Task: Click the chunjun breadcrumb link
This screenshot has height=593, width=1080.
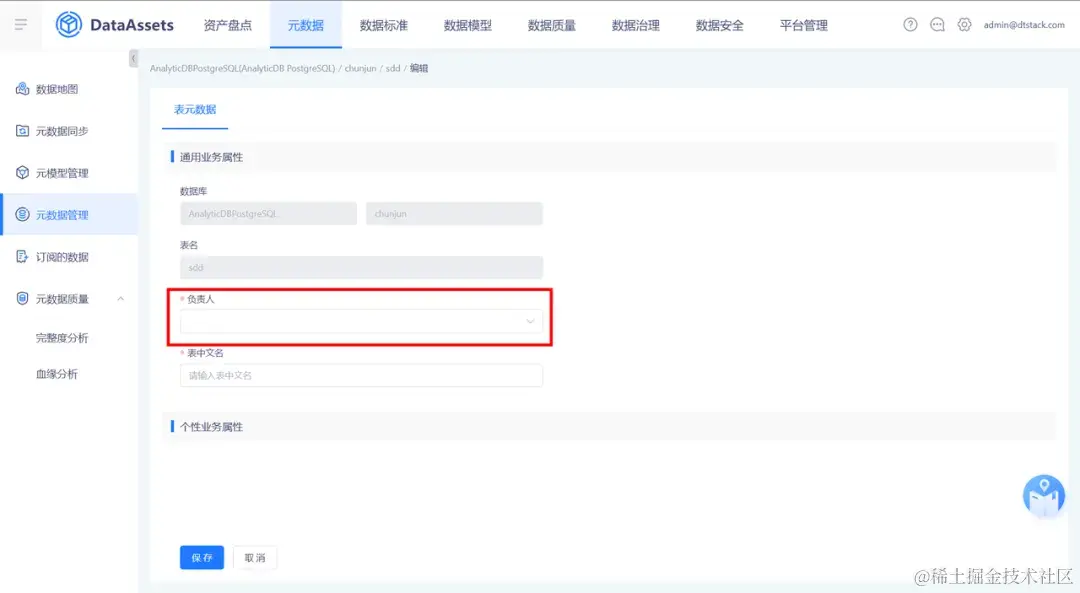Action: coord(360,68)
